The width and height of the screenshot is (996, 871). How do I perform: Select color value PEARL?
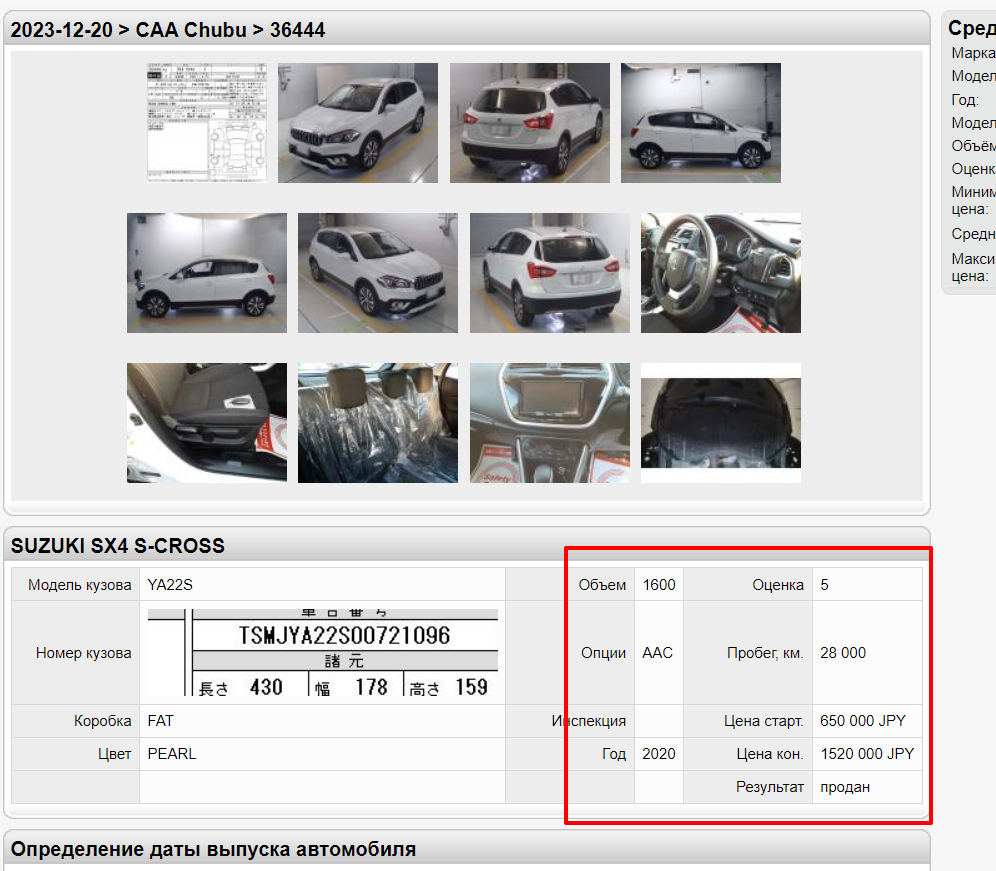pyautogui.click(x=172, y=754)
